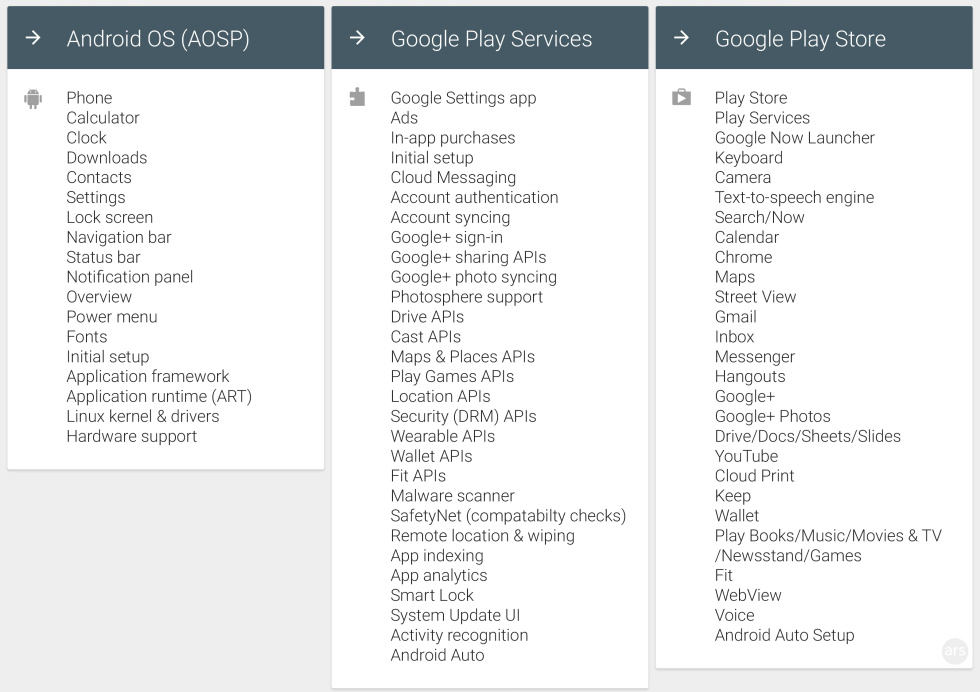Click Drive/Docs/Sheets/Slides in the list

coord(807,436)
